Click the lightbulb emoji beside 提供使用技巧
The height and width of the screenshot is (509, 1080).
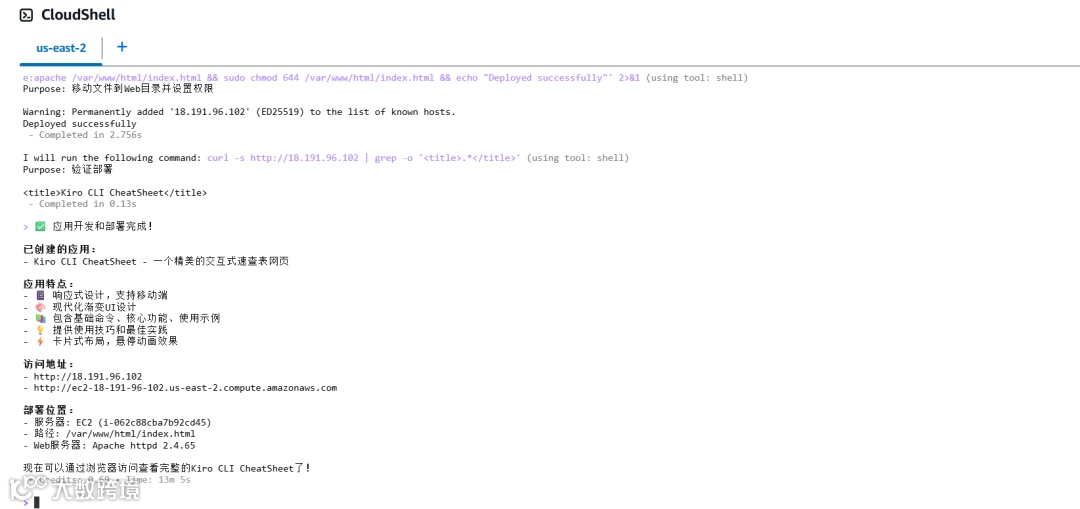[x=40, y=330]
